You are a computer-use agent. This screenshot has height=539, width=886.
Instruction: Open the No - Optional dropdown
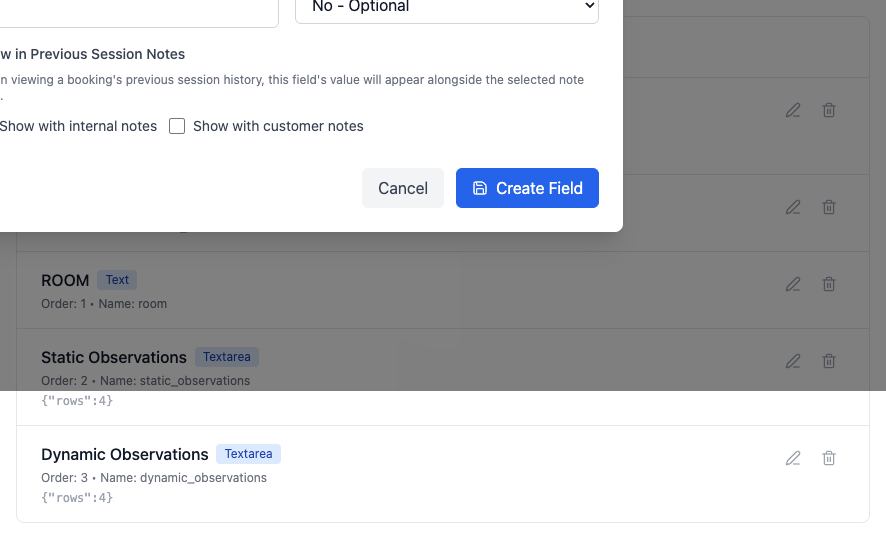tap(447, 7)
